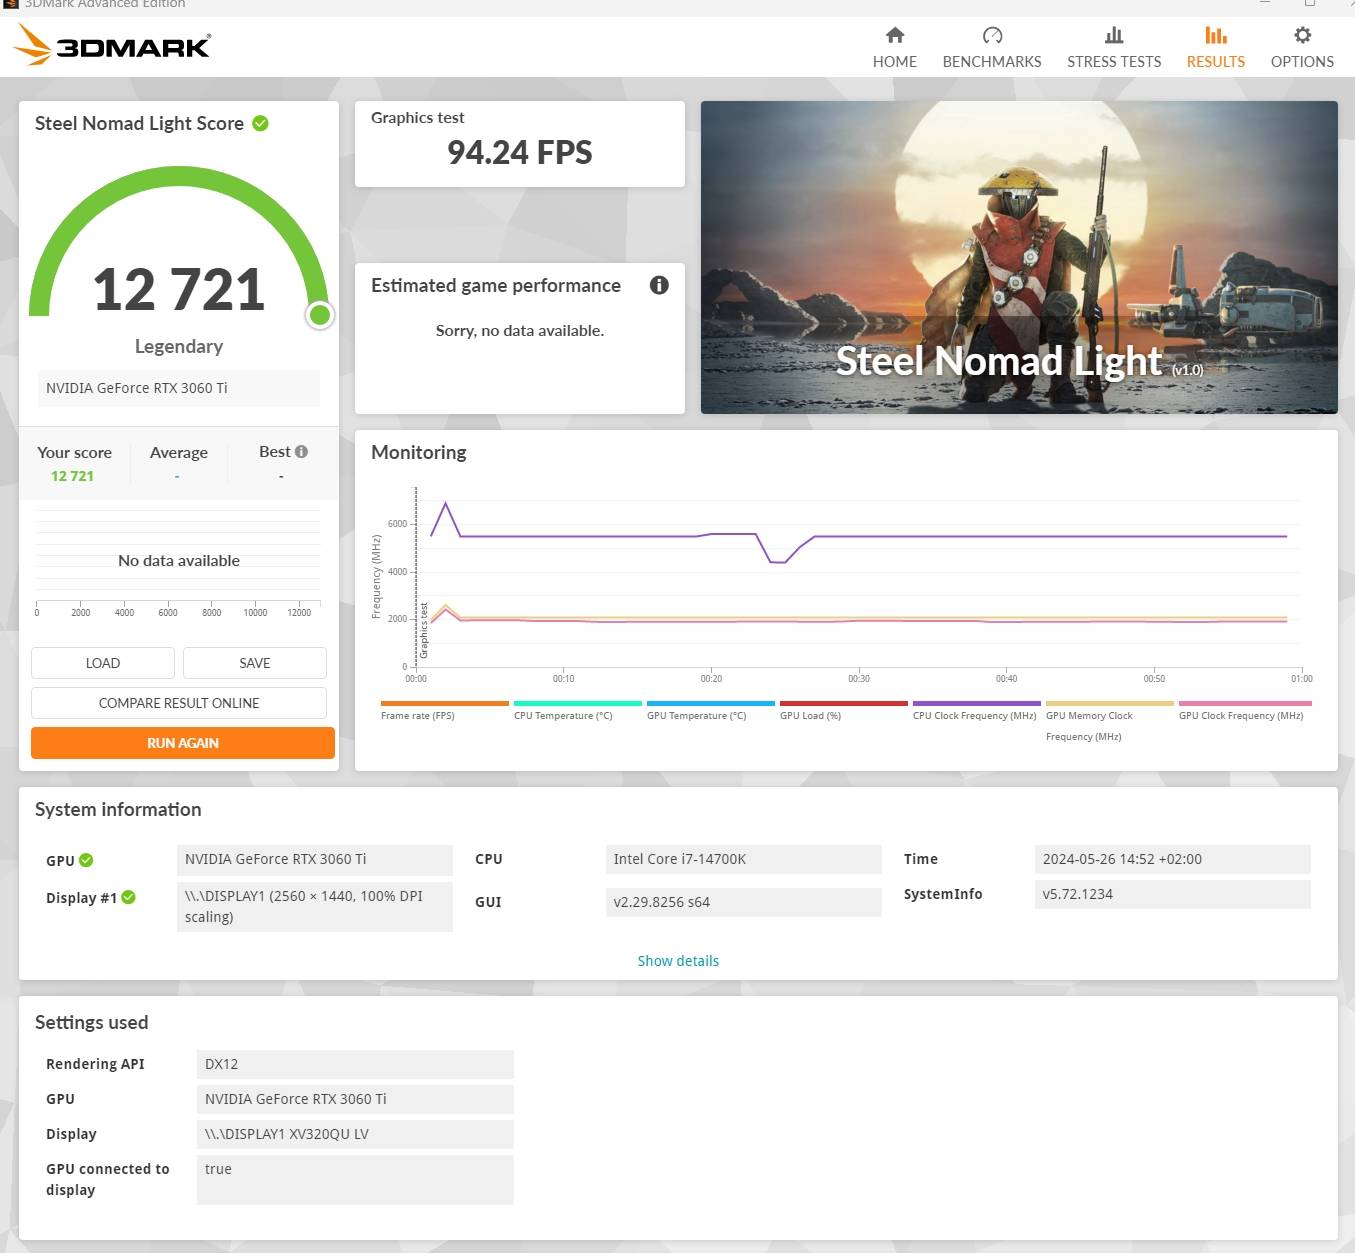
Task: Click the 3DMark logo
Action: (112, 45)
